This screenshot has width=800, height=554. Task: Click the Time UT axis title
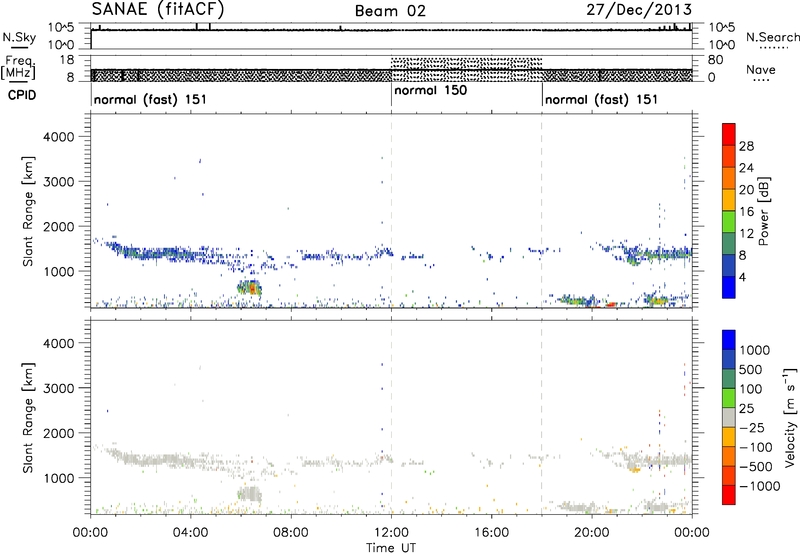[391, 547]
